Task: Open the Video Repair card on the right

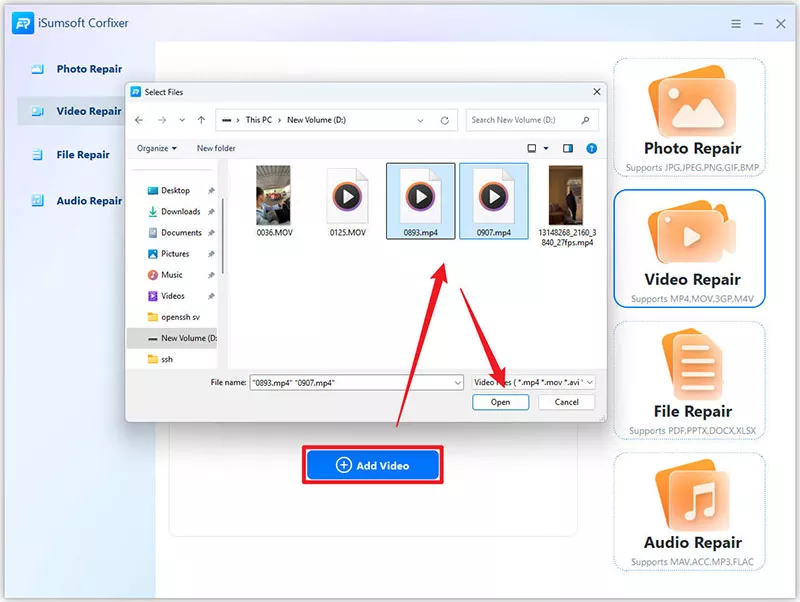Action: pos(690,249)
